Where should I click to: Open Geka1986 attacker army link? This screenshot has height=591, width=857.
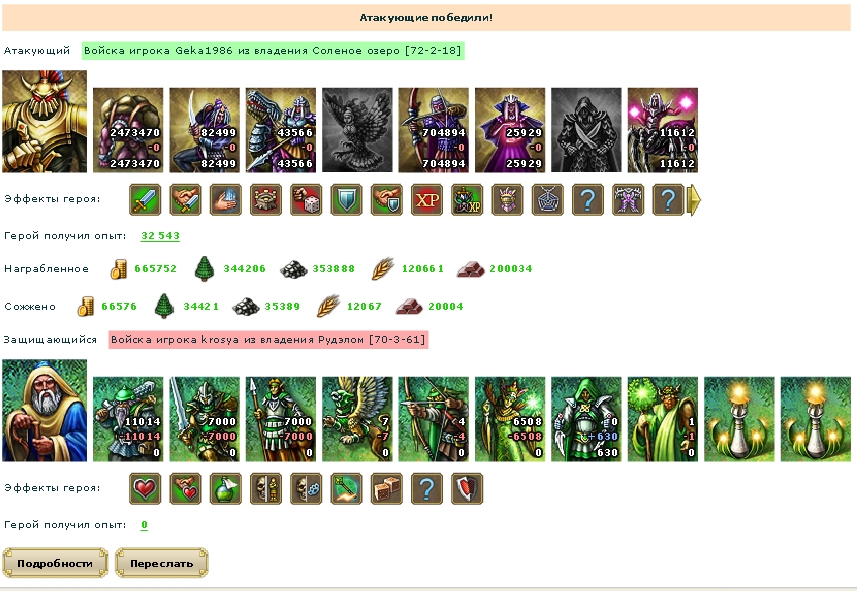pos(273,51)
